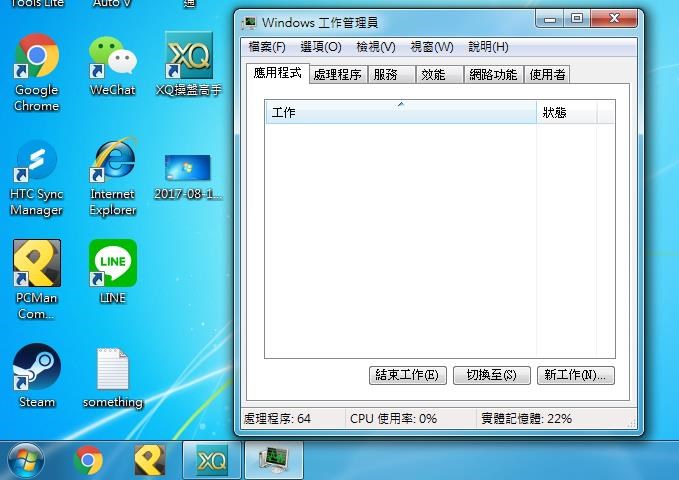Switch to the 處理程序 tab
Viewport: 679px width, 480px height.
point(338,75)
